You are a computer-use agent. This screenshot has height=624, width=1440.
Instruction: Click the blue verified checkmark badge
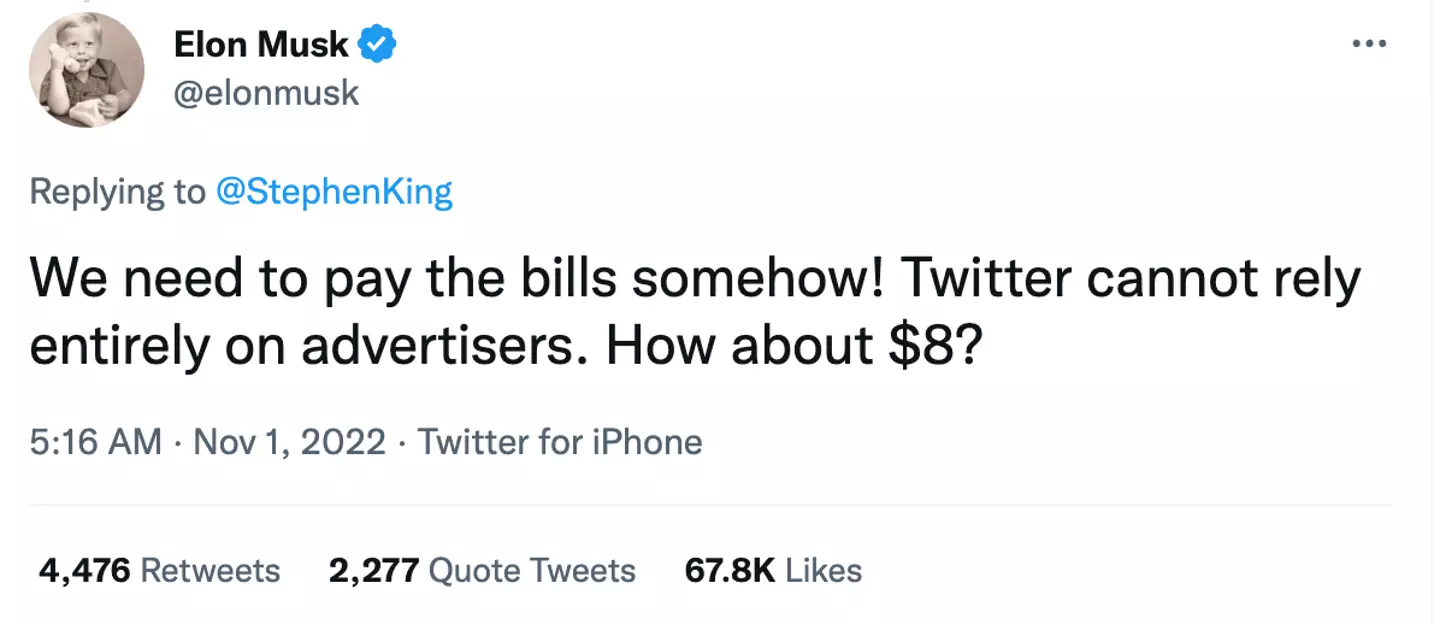378,45
